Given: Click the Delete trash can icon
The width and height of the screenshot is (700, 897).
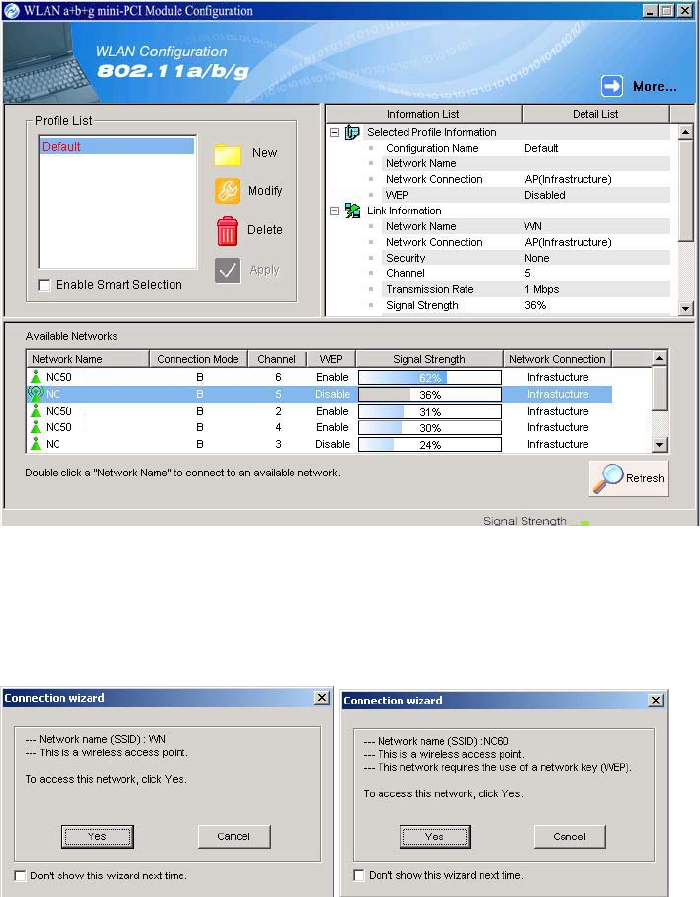Looking at the screenshot, I should [227, 231].
